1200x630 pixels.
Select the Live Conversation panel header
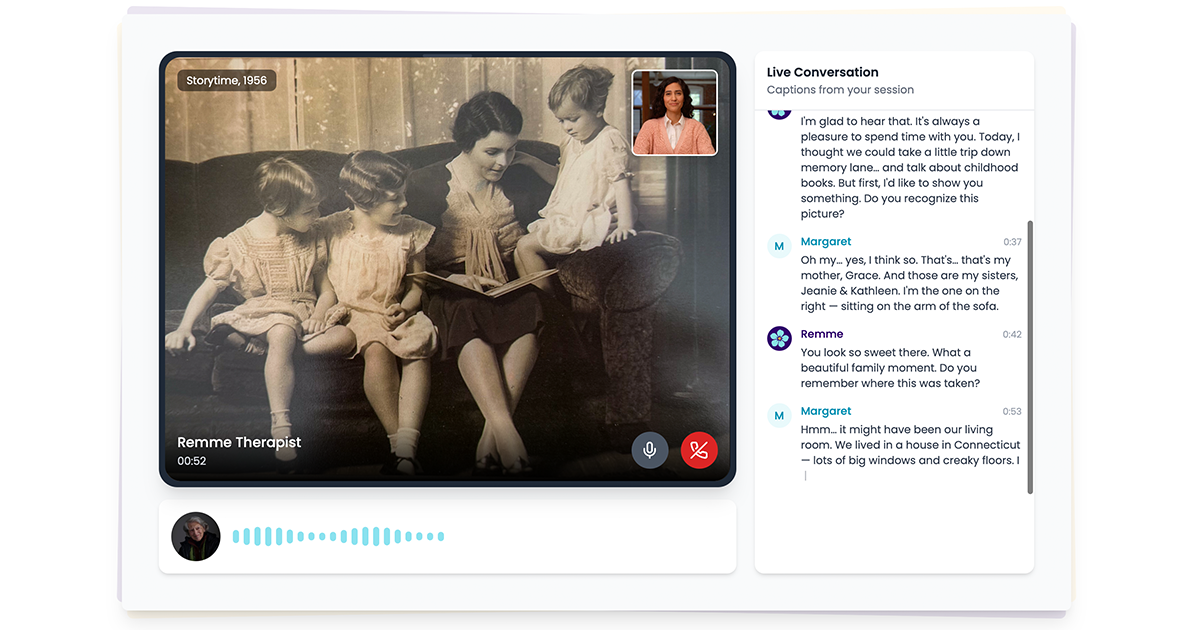(x=822, y=72)
